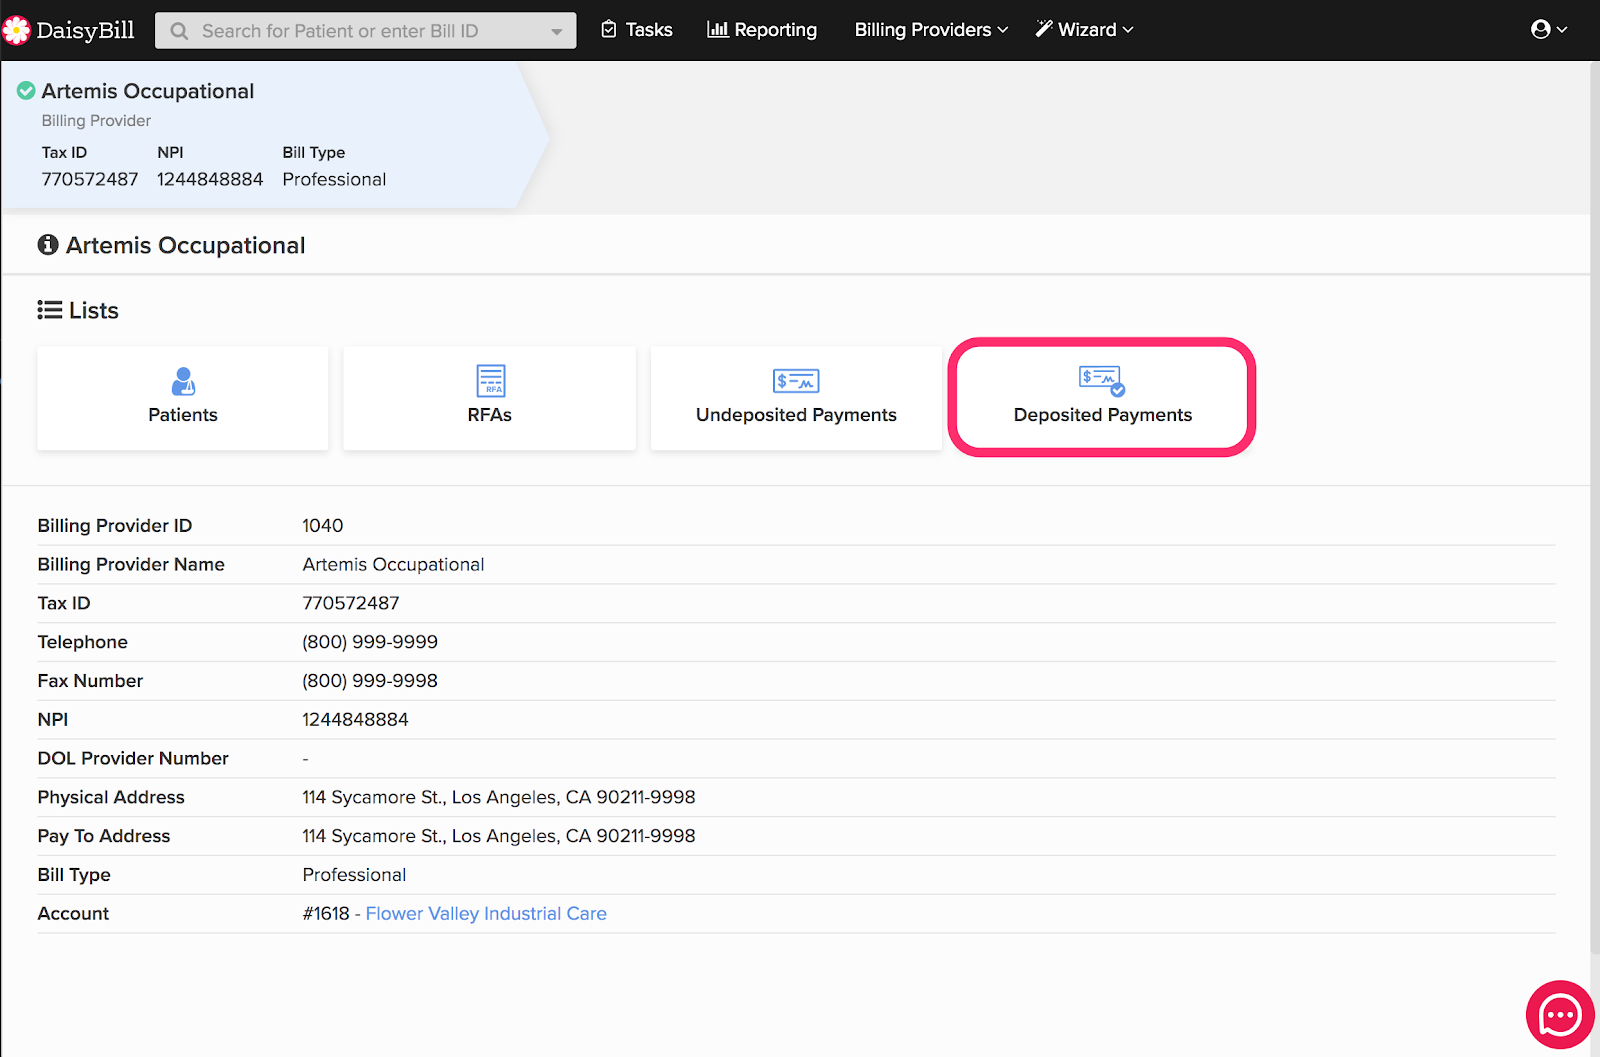This screenshot has height=1057, width=1600.
Task: Click the Billing Provider subtitle in banner
Action: (x=96, y=121)
